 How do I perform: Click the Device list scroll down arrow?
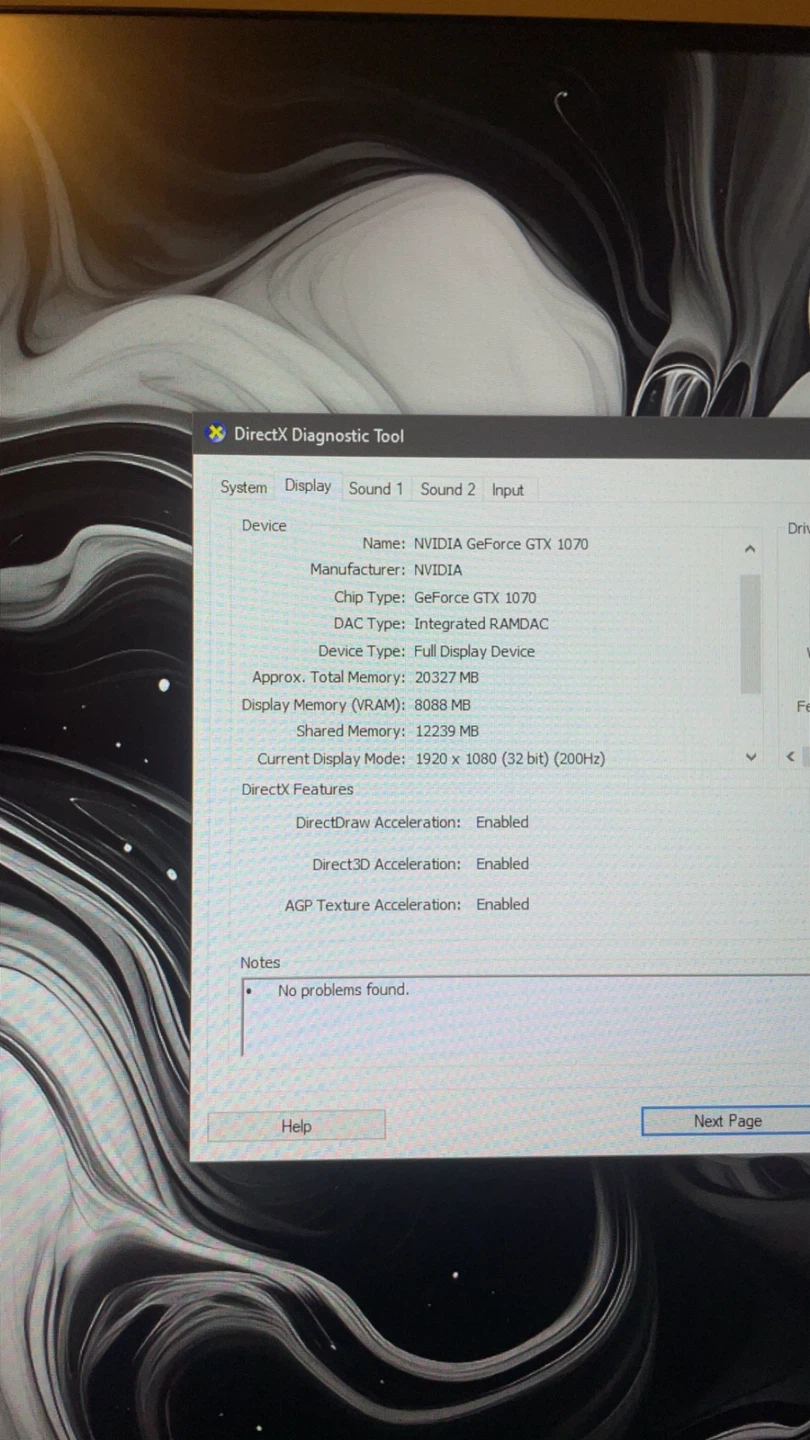(x=751, y=758)
